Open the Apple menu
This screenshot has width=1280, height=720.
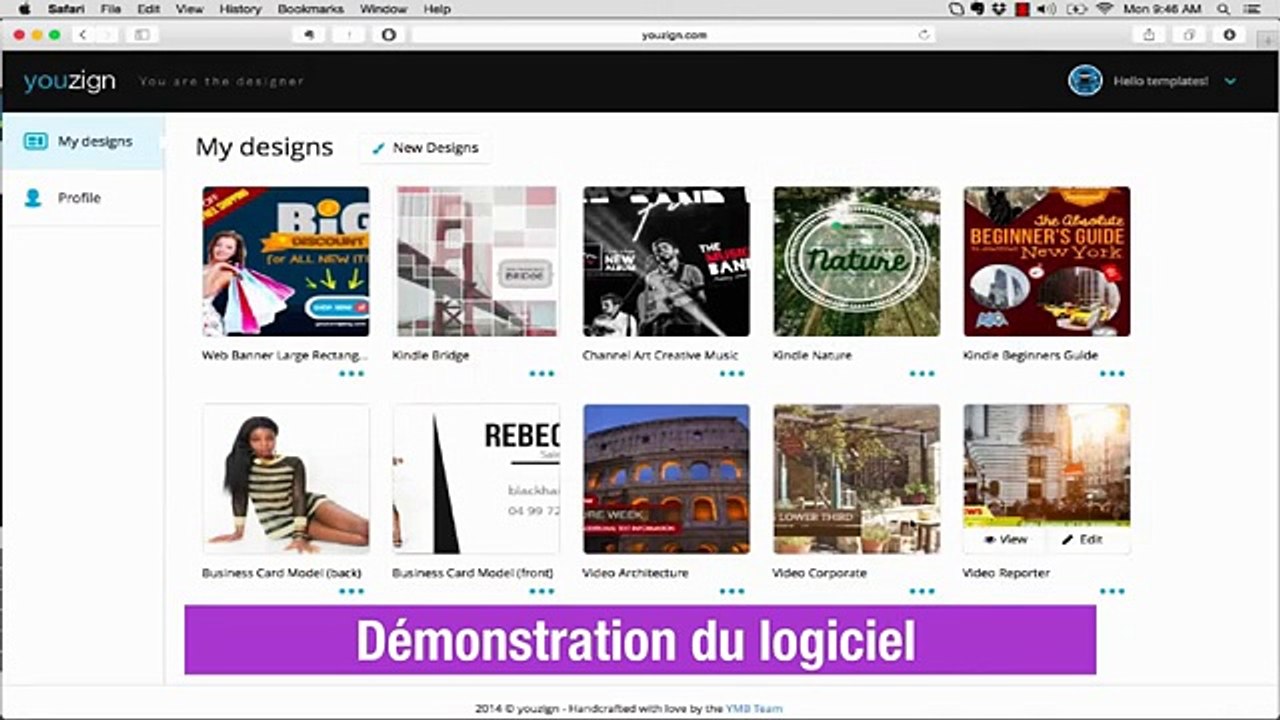(24, 9)
